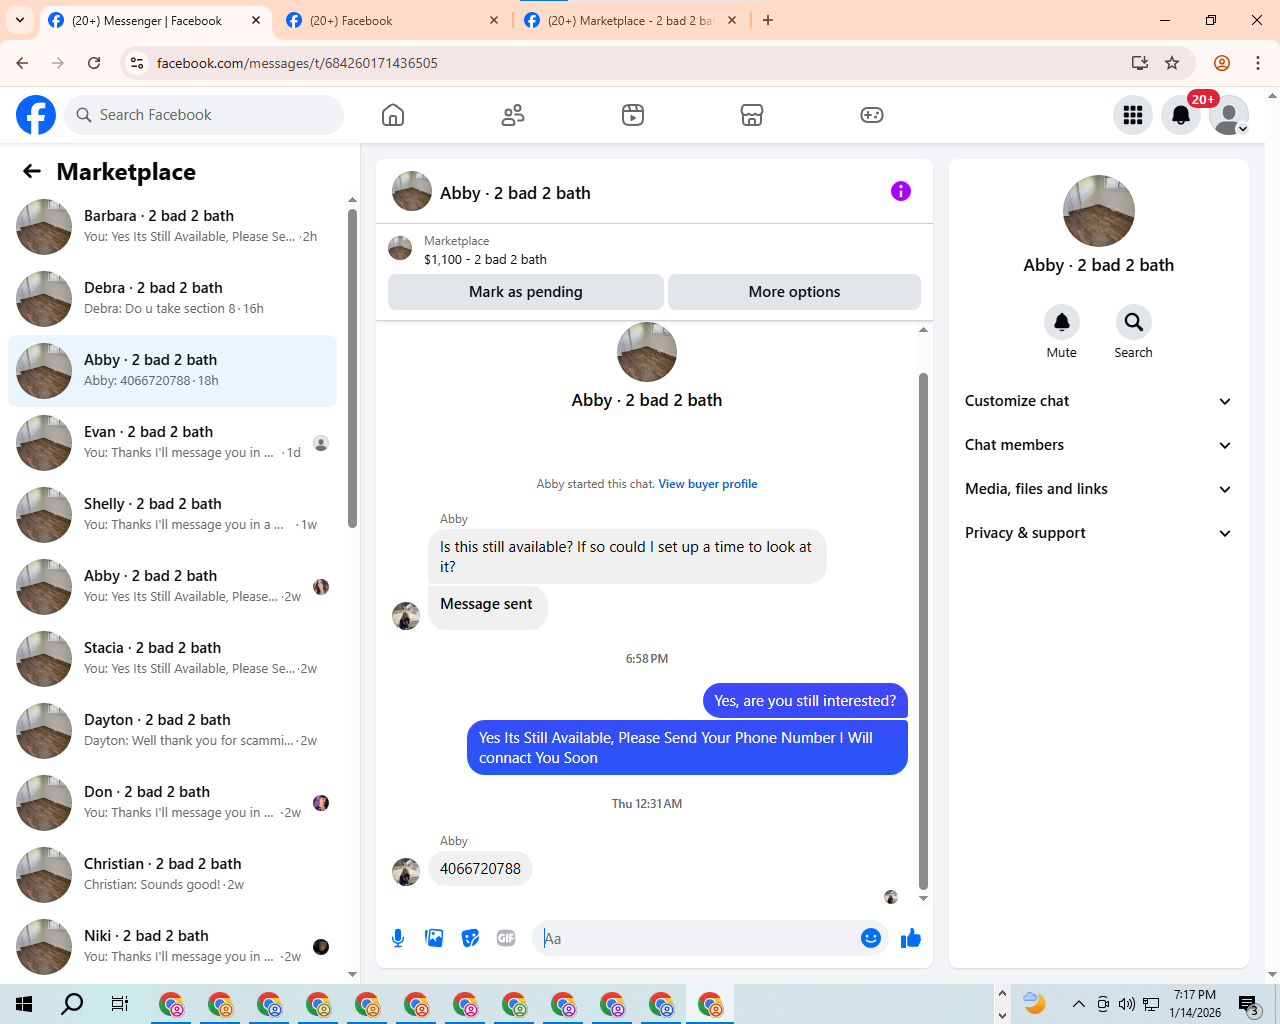
Task: Open $1,100 - 2 bad 2 bath listing
Action: (x=485, y=259)
